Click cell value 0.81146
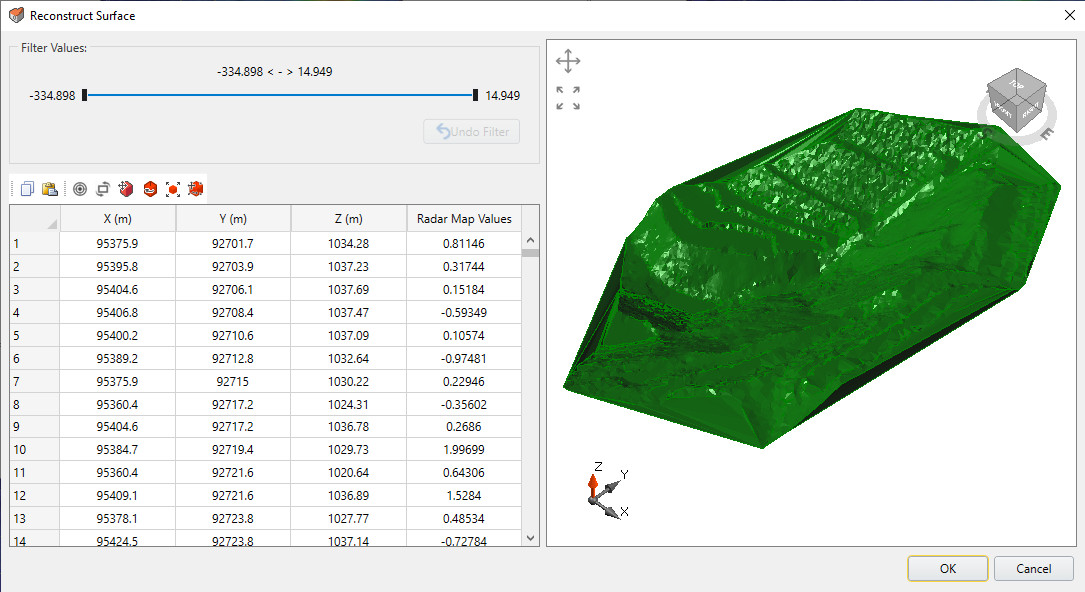Screen dimensions: 1085x592 464,243
